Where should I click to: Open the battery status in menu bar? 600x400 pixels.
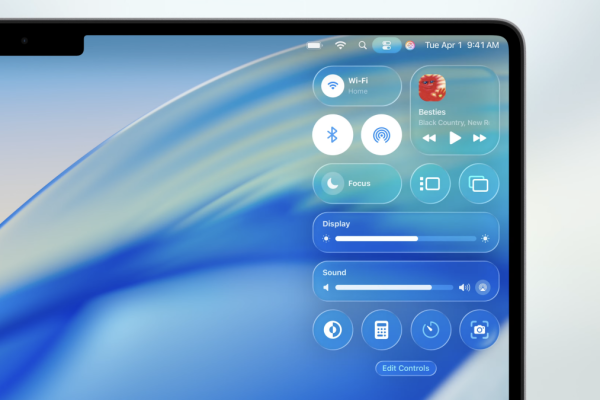(x=315, y=46)
